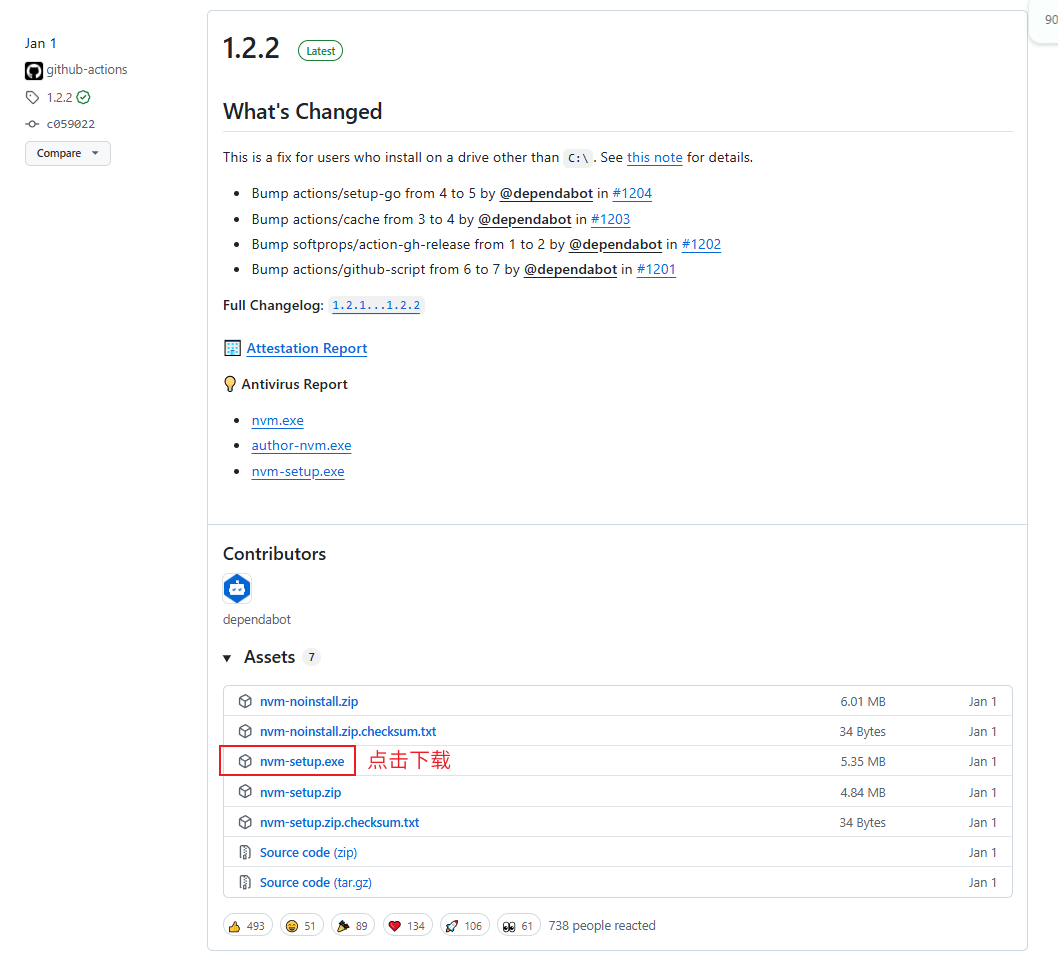This screenshot has width=1058, height=962.
Task: Click '738 people reacted' text
Action: (602, 926)
